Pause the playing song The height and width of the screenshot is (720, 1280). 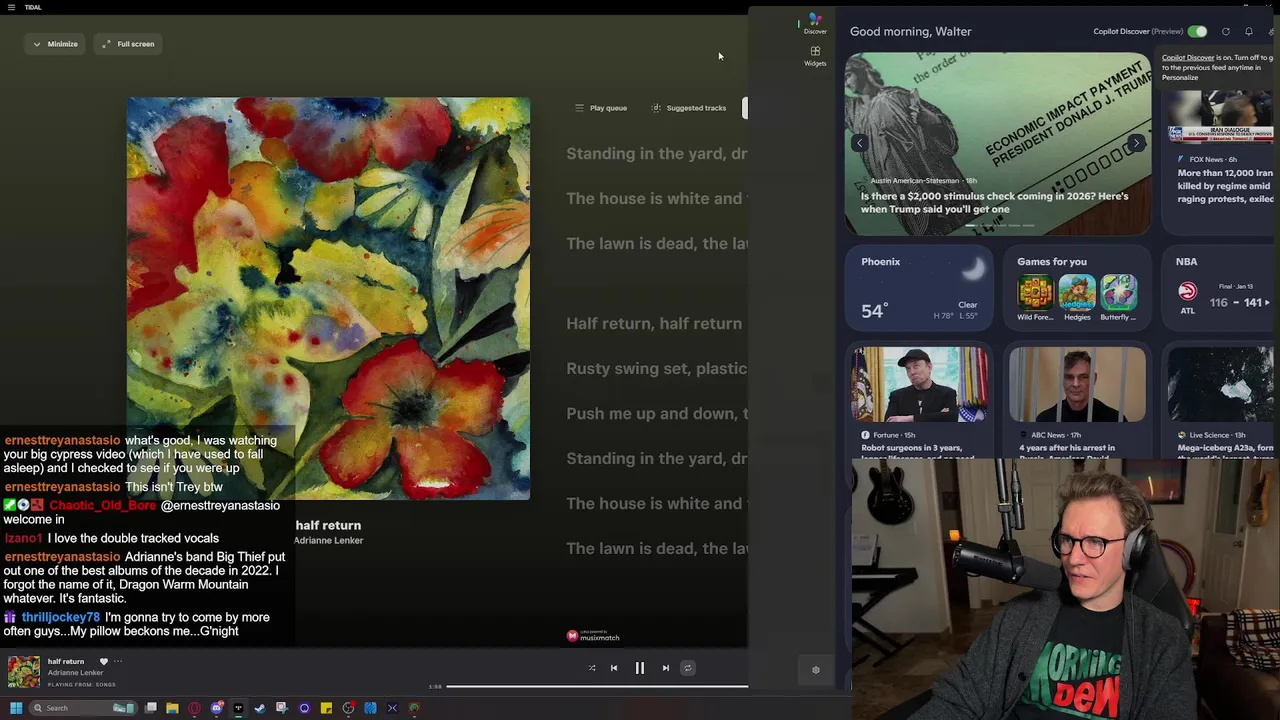pos(640,668)
